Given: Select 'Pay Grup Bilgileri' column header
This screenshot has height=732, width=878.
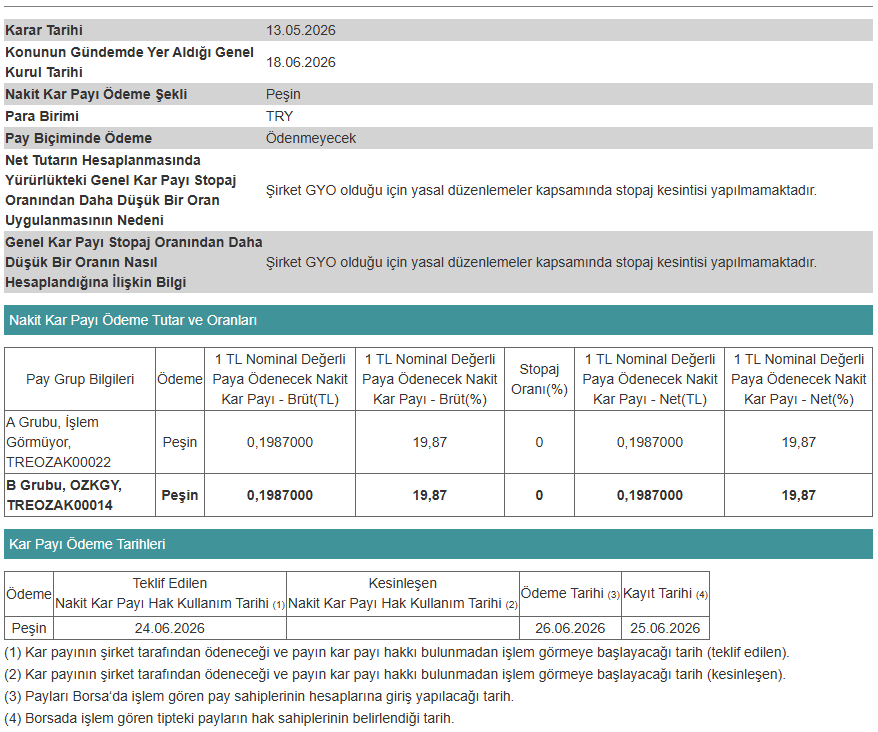Looking at the screenshot, I should pyautogui.click(x=80, y=379).
